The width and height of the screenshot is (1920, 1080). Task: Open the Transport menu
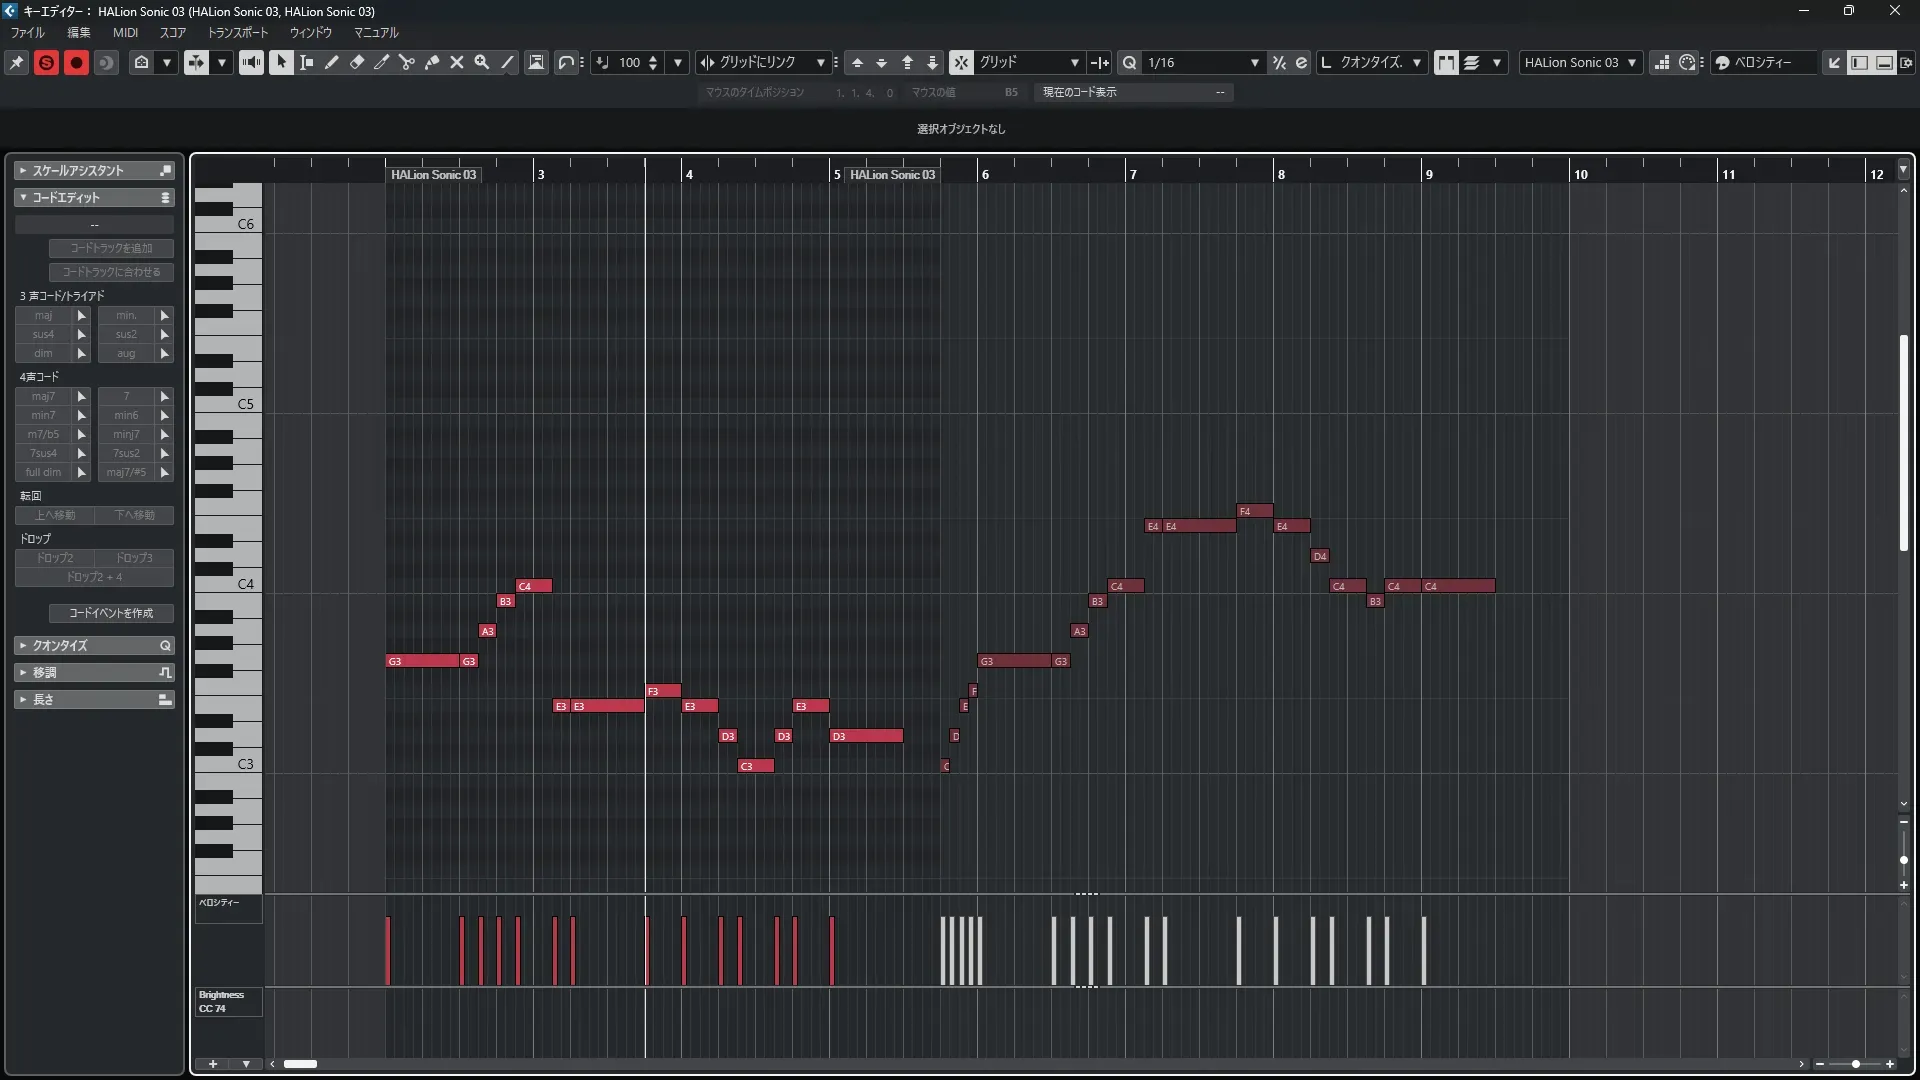click(x=238, y=33)
